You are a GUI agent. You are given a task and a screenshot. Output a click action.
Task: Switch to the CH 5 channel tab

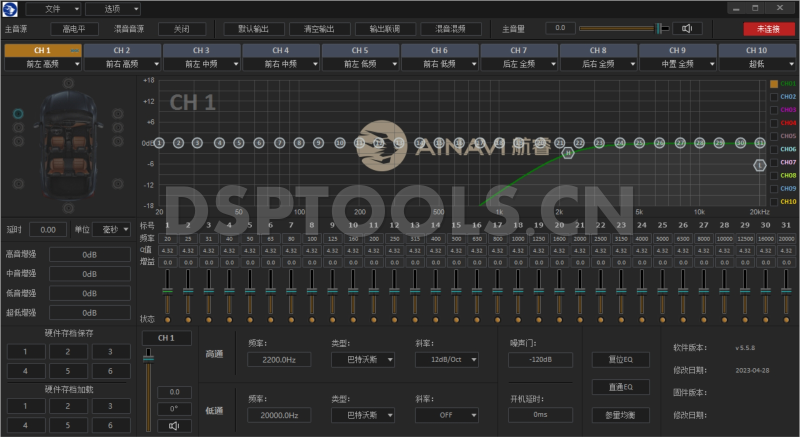pos(360,49)
